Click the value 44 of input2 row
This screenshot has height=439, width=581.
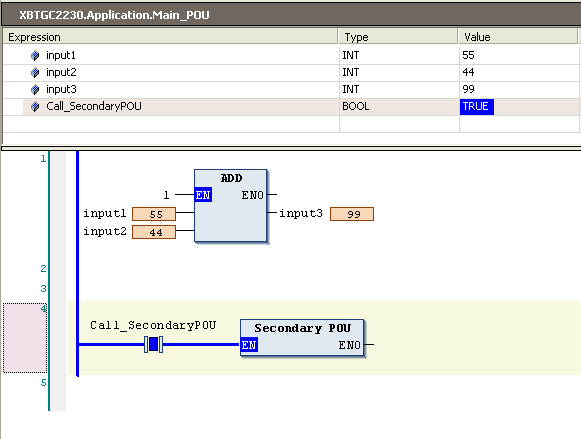click(468, 72)
